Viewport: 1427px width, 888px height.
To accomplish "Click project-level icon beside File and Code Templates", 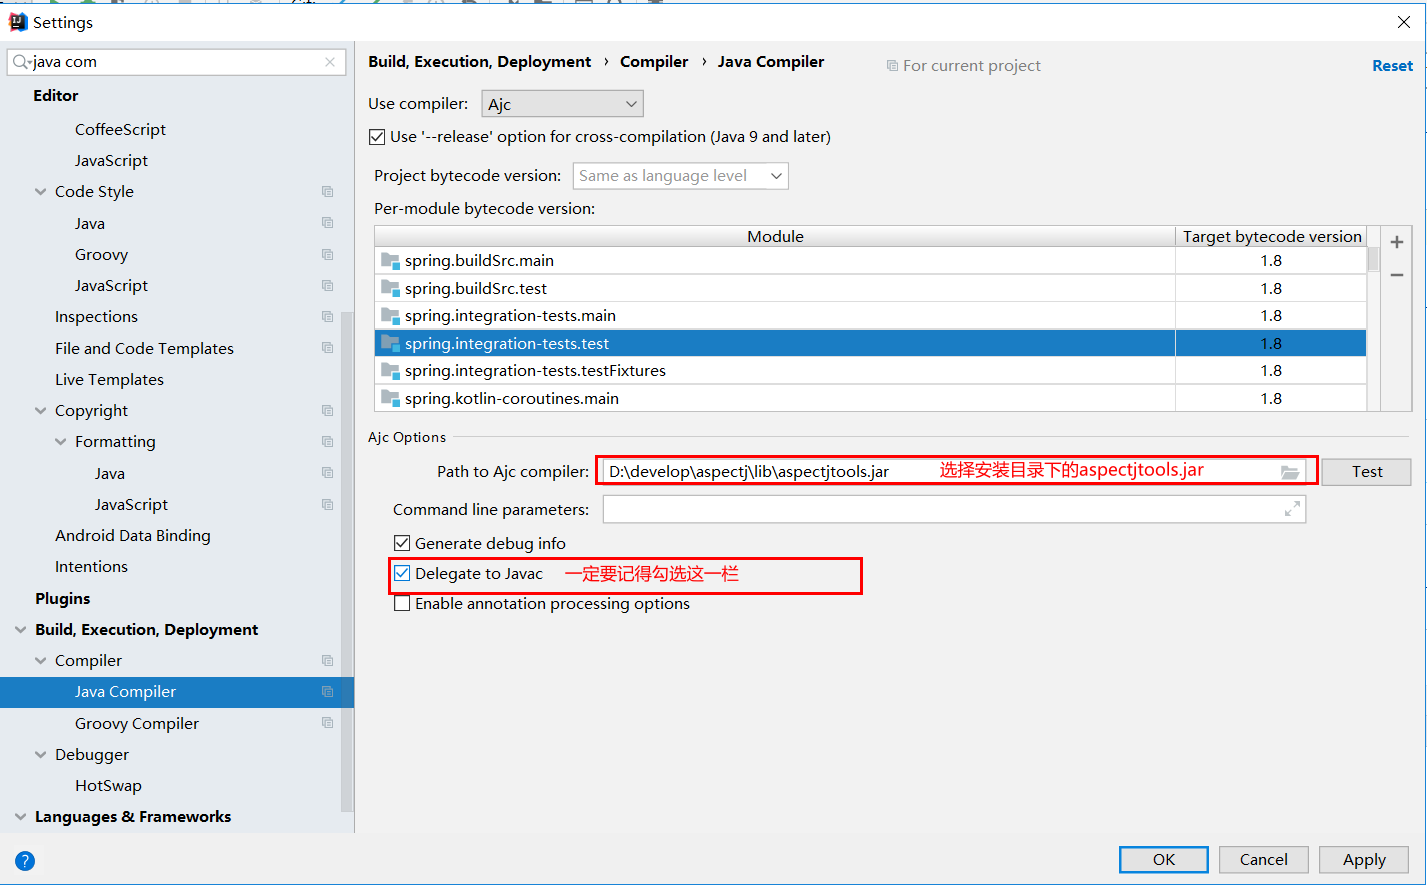I will click(x=327, y=348).
